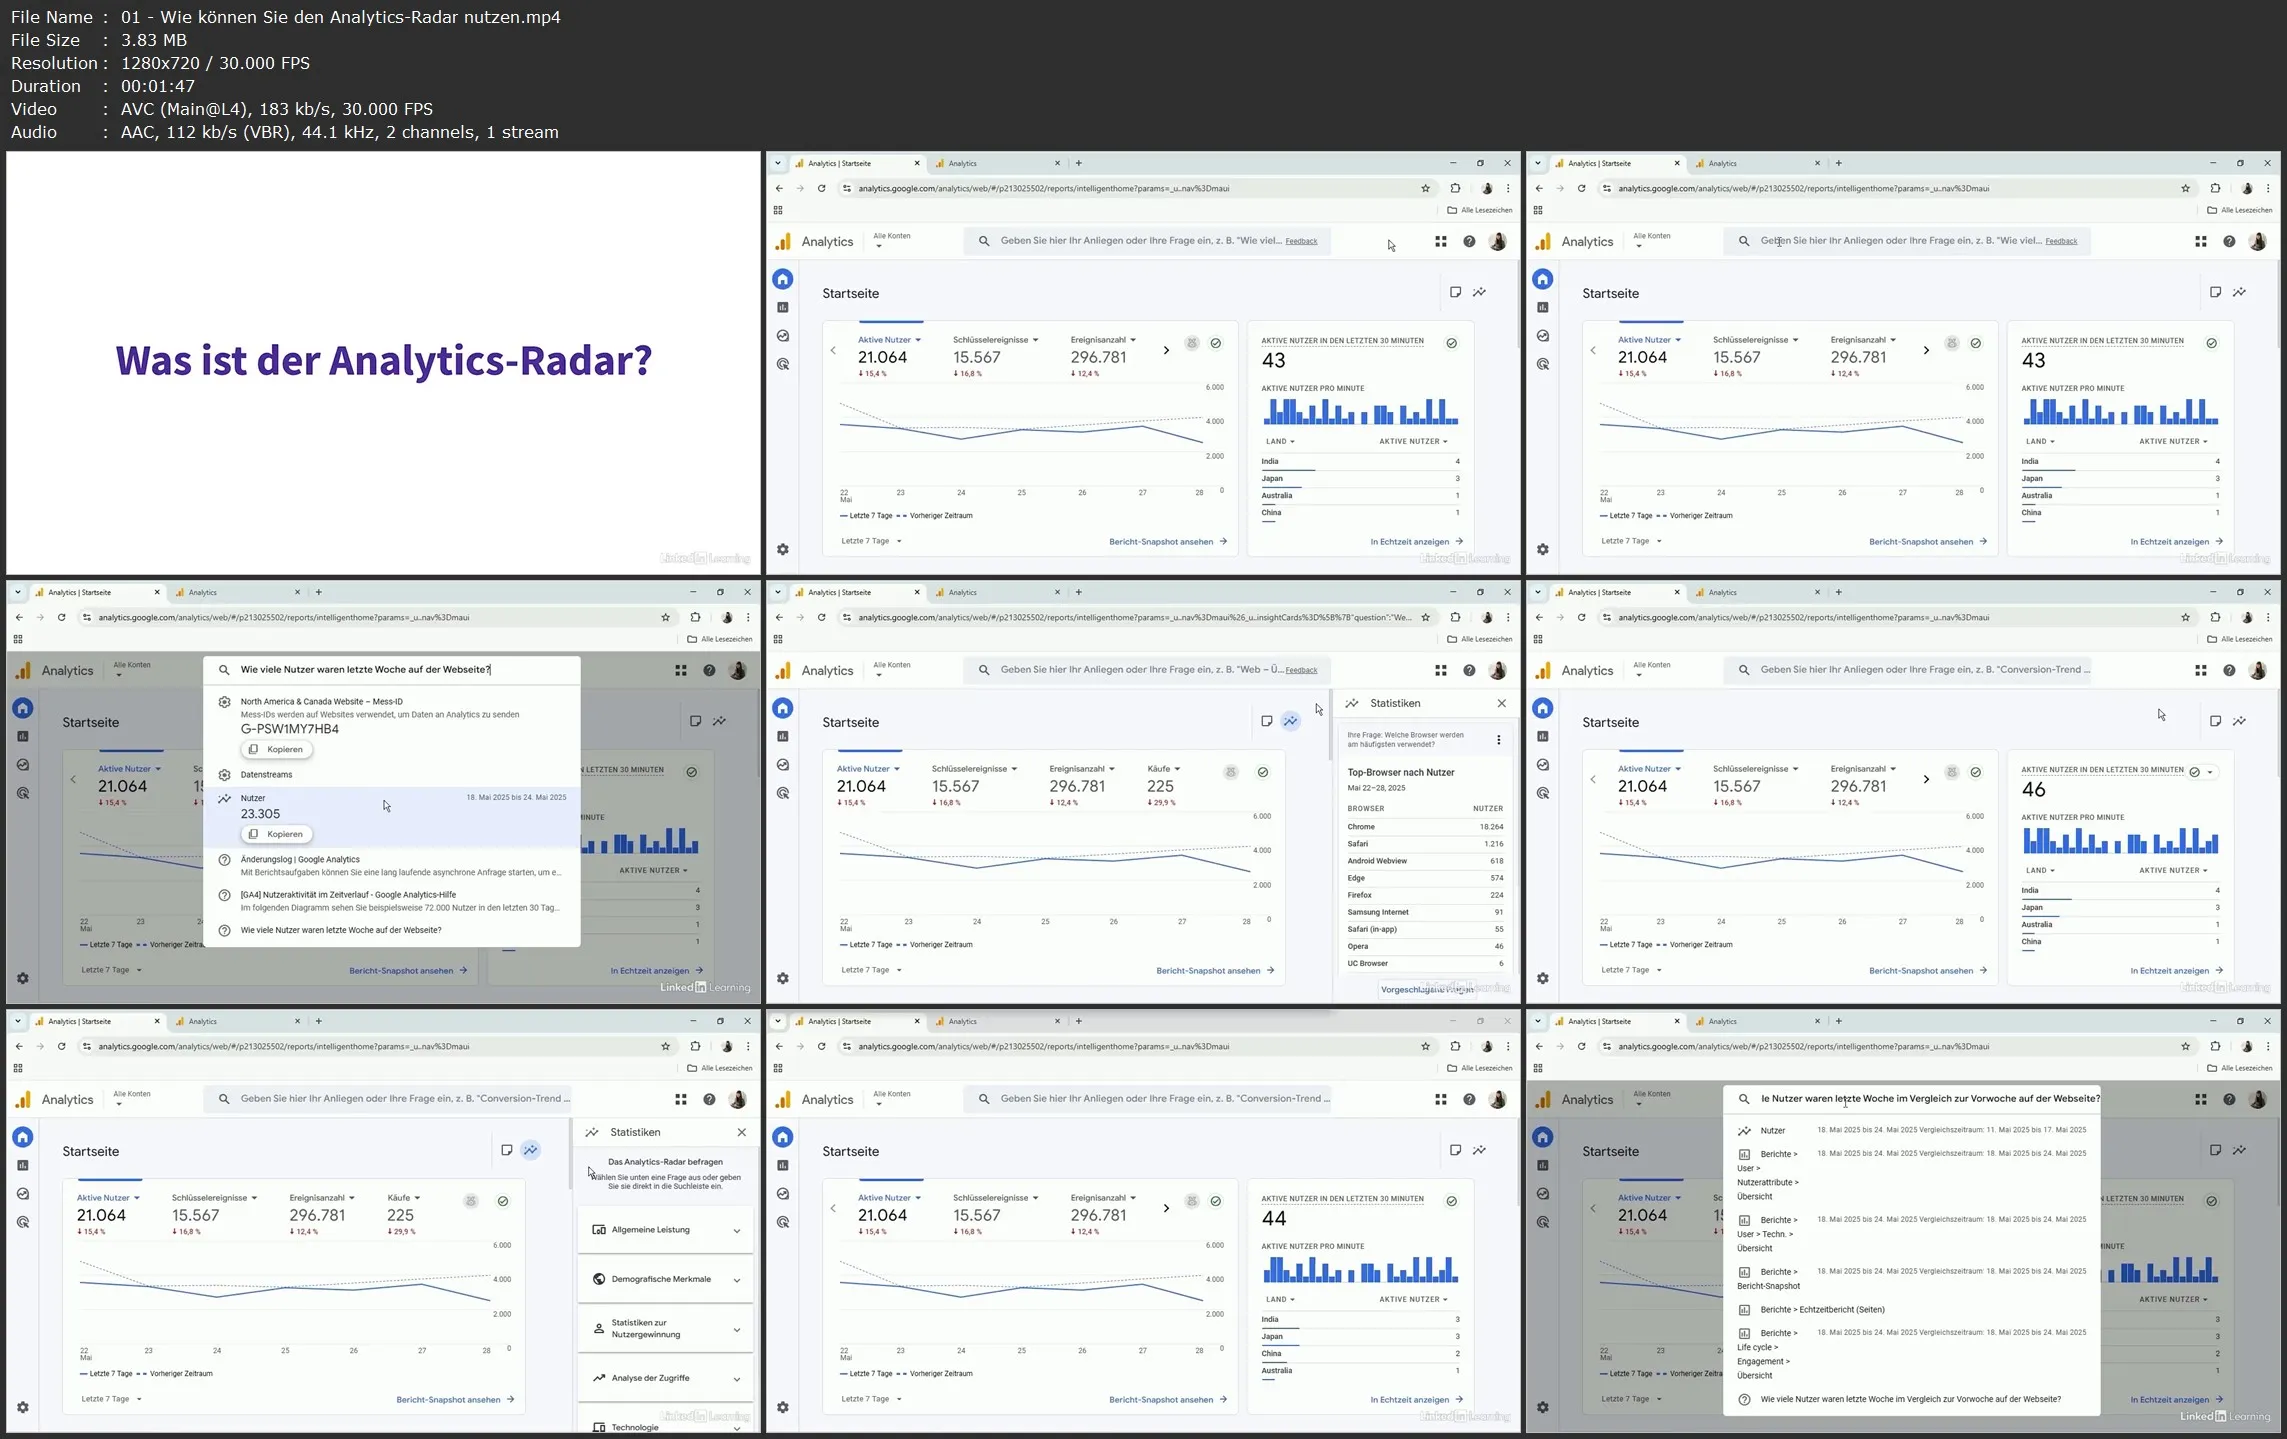This screenshot has height=1439, width=2287.
Task: Click Home icon in the 46-active-users frame
Action: pos(1543,709)
